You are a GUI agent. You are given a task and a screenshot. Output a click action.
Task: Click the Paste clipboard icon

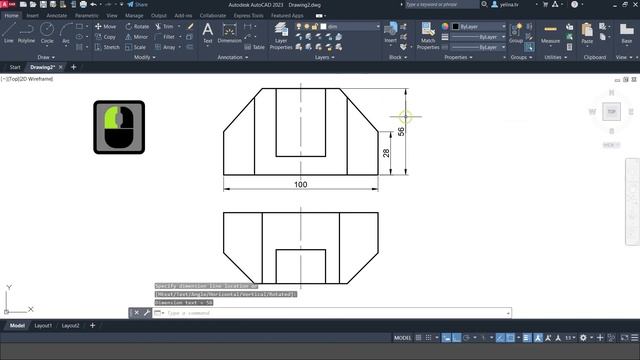click(587, 33)
